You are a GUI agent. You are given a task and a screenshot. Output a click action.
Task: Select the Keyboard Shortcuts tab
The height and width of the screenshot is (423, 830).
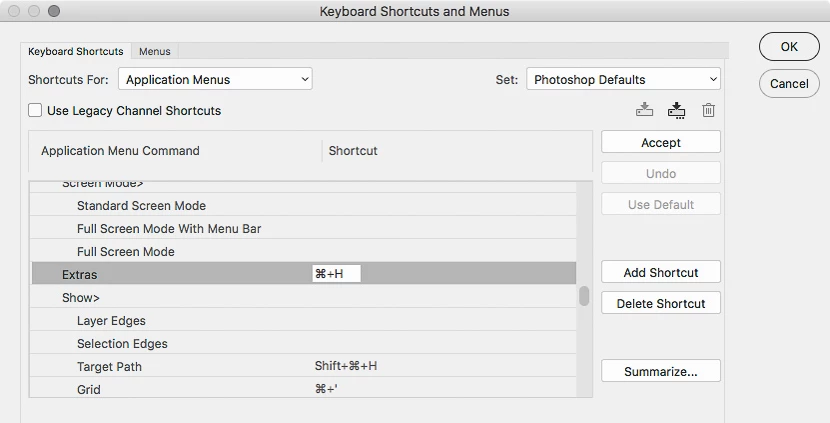[x=76, y=51]
